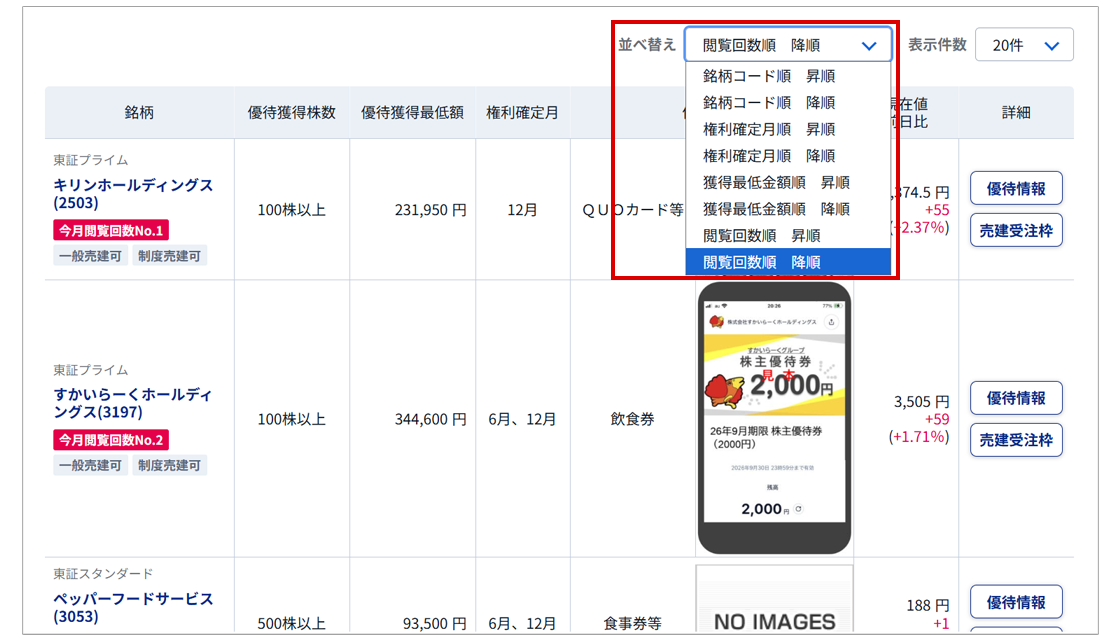Click 優待情報 button for ペッパーフードサービス
Viewport: 1120px width, 640px height.
pyautogui.click(x=1016, y=602)
